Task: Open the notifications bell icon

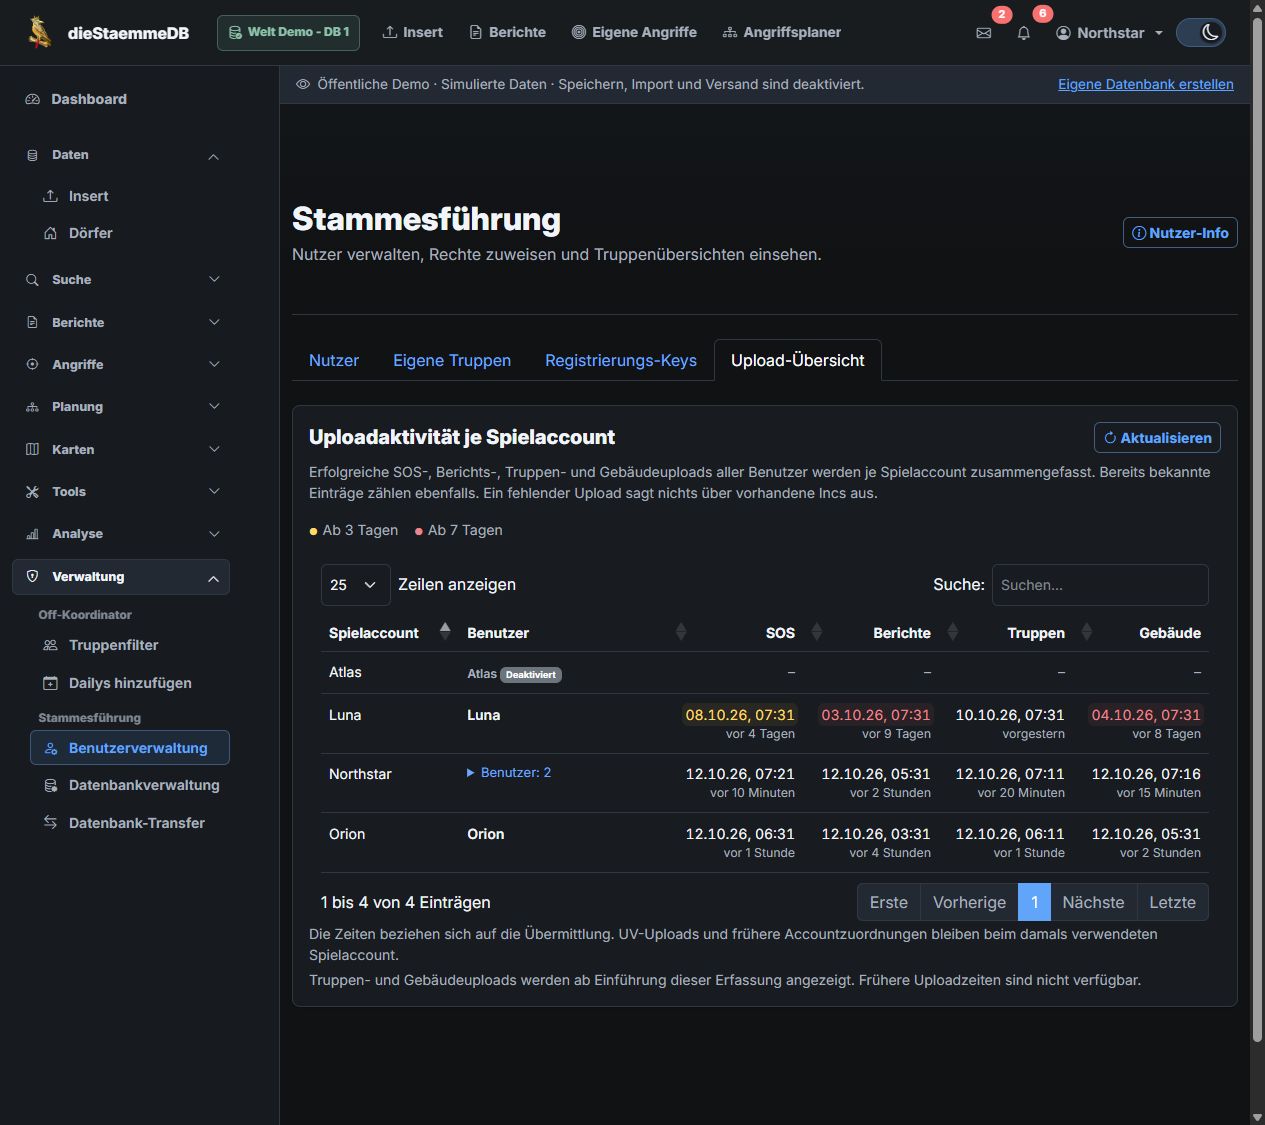Action: click(1024, 33)
